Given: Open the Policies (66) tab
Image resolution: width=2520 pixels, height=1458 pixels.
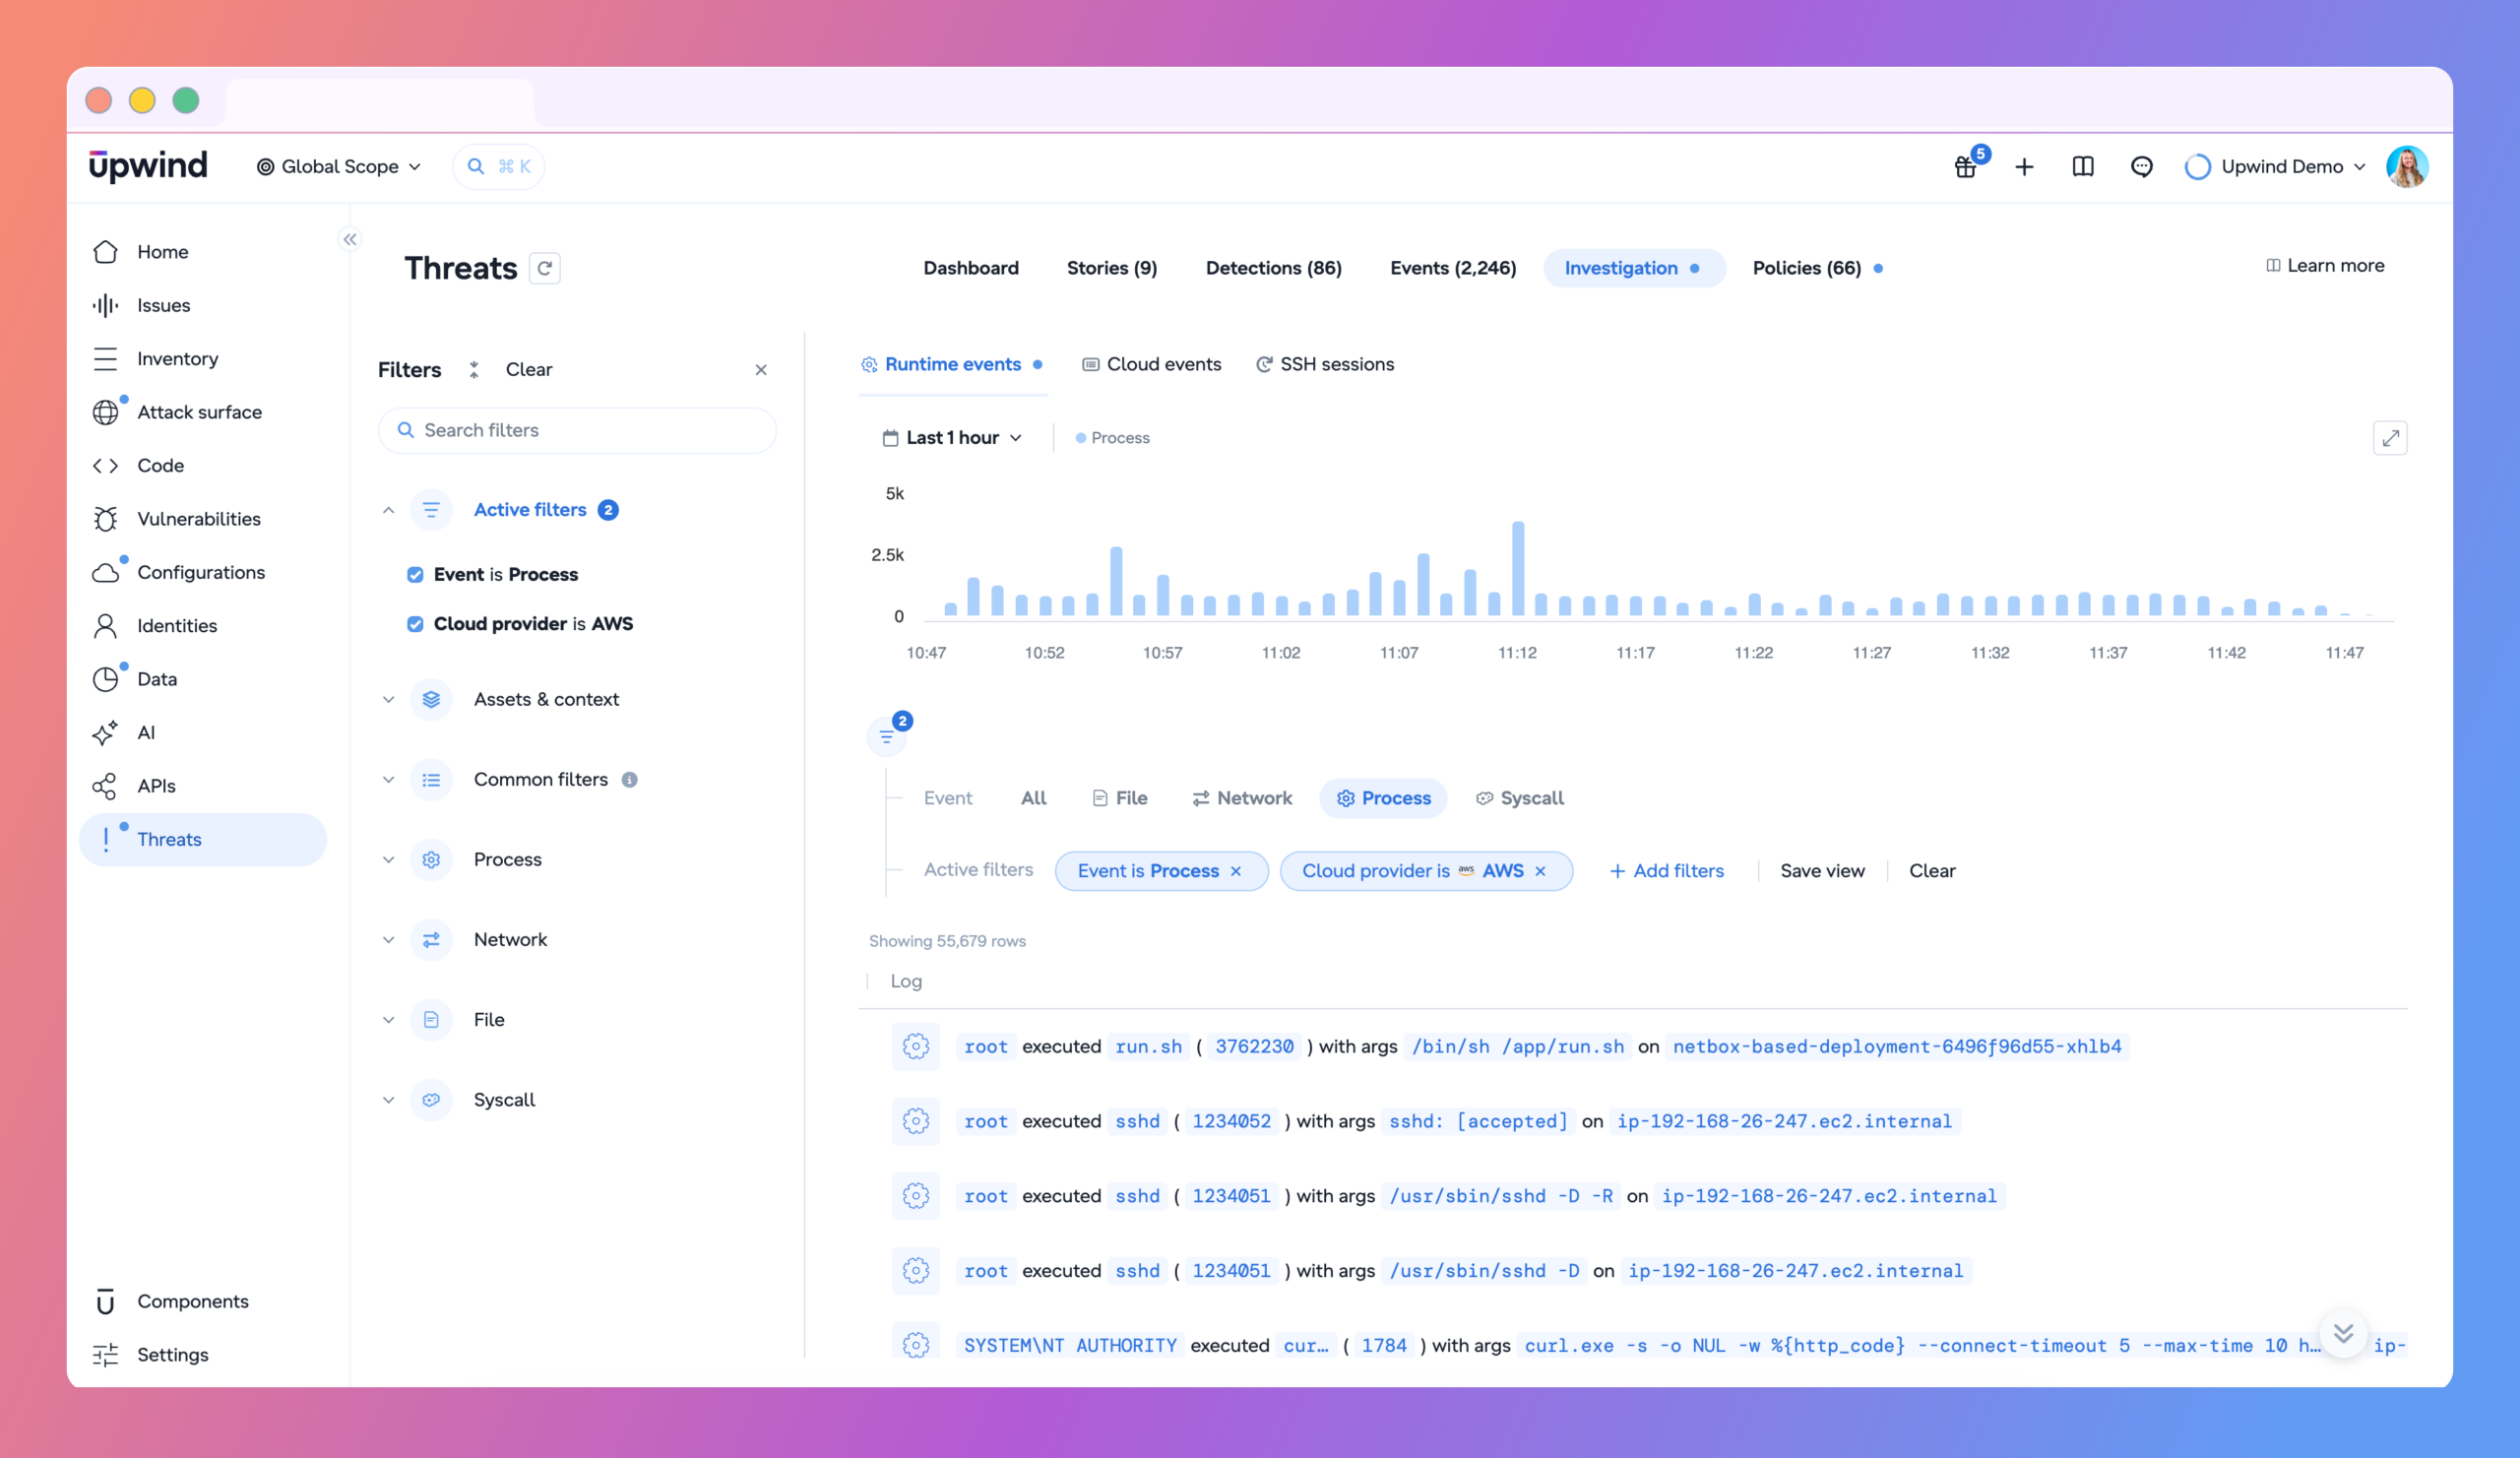Looking at the screenshot, I should (x=1806, y=268).
